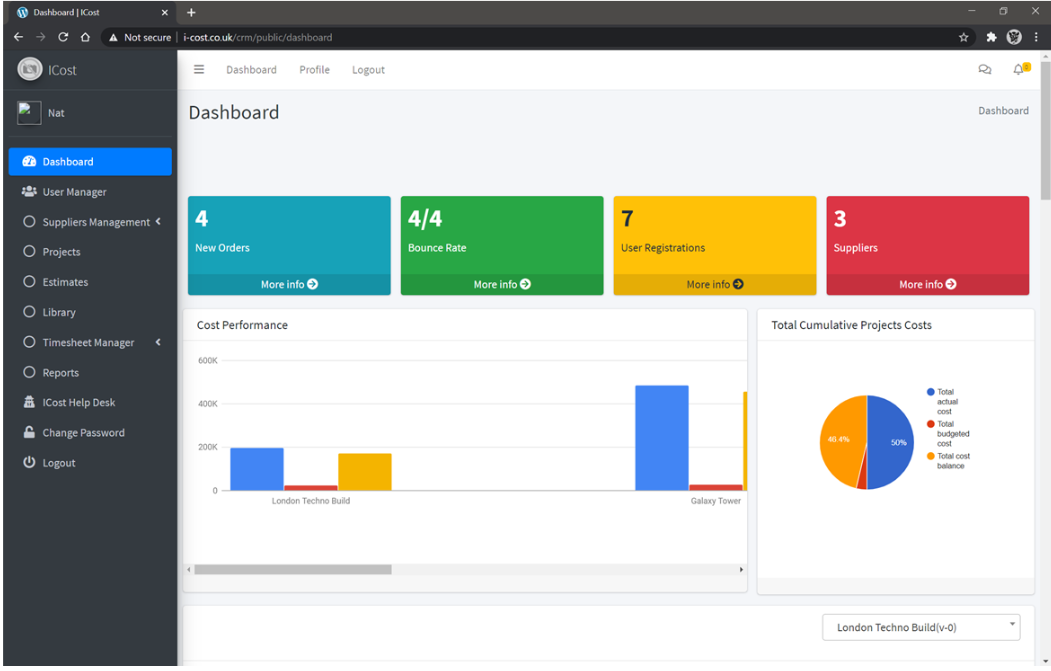Bookmark this page with star icon
The width and height of the screenshot is (1051, 671).
[963, 37]
